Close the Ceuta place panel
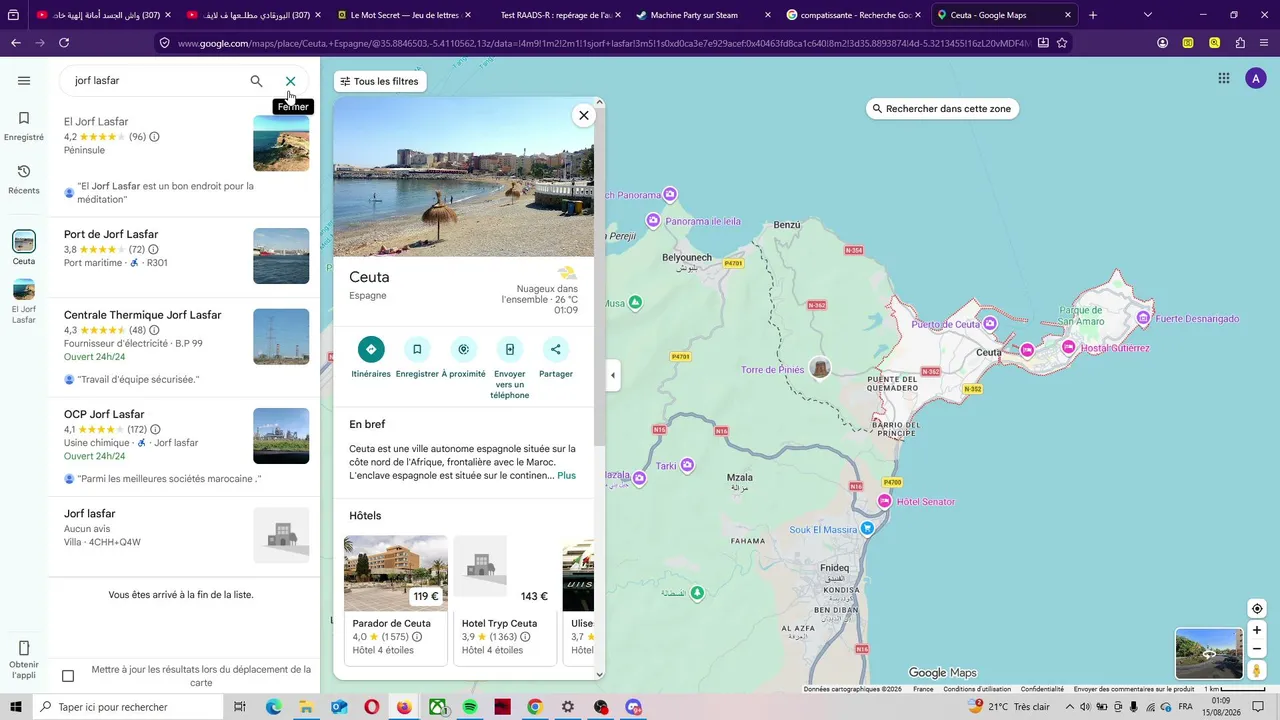This screenshot has height=720, width=1280. 584,115
